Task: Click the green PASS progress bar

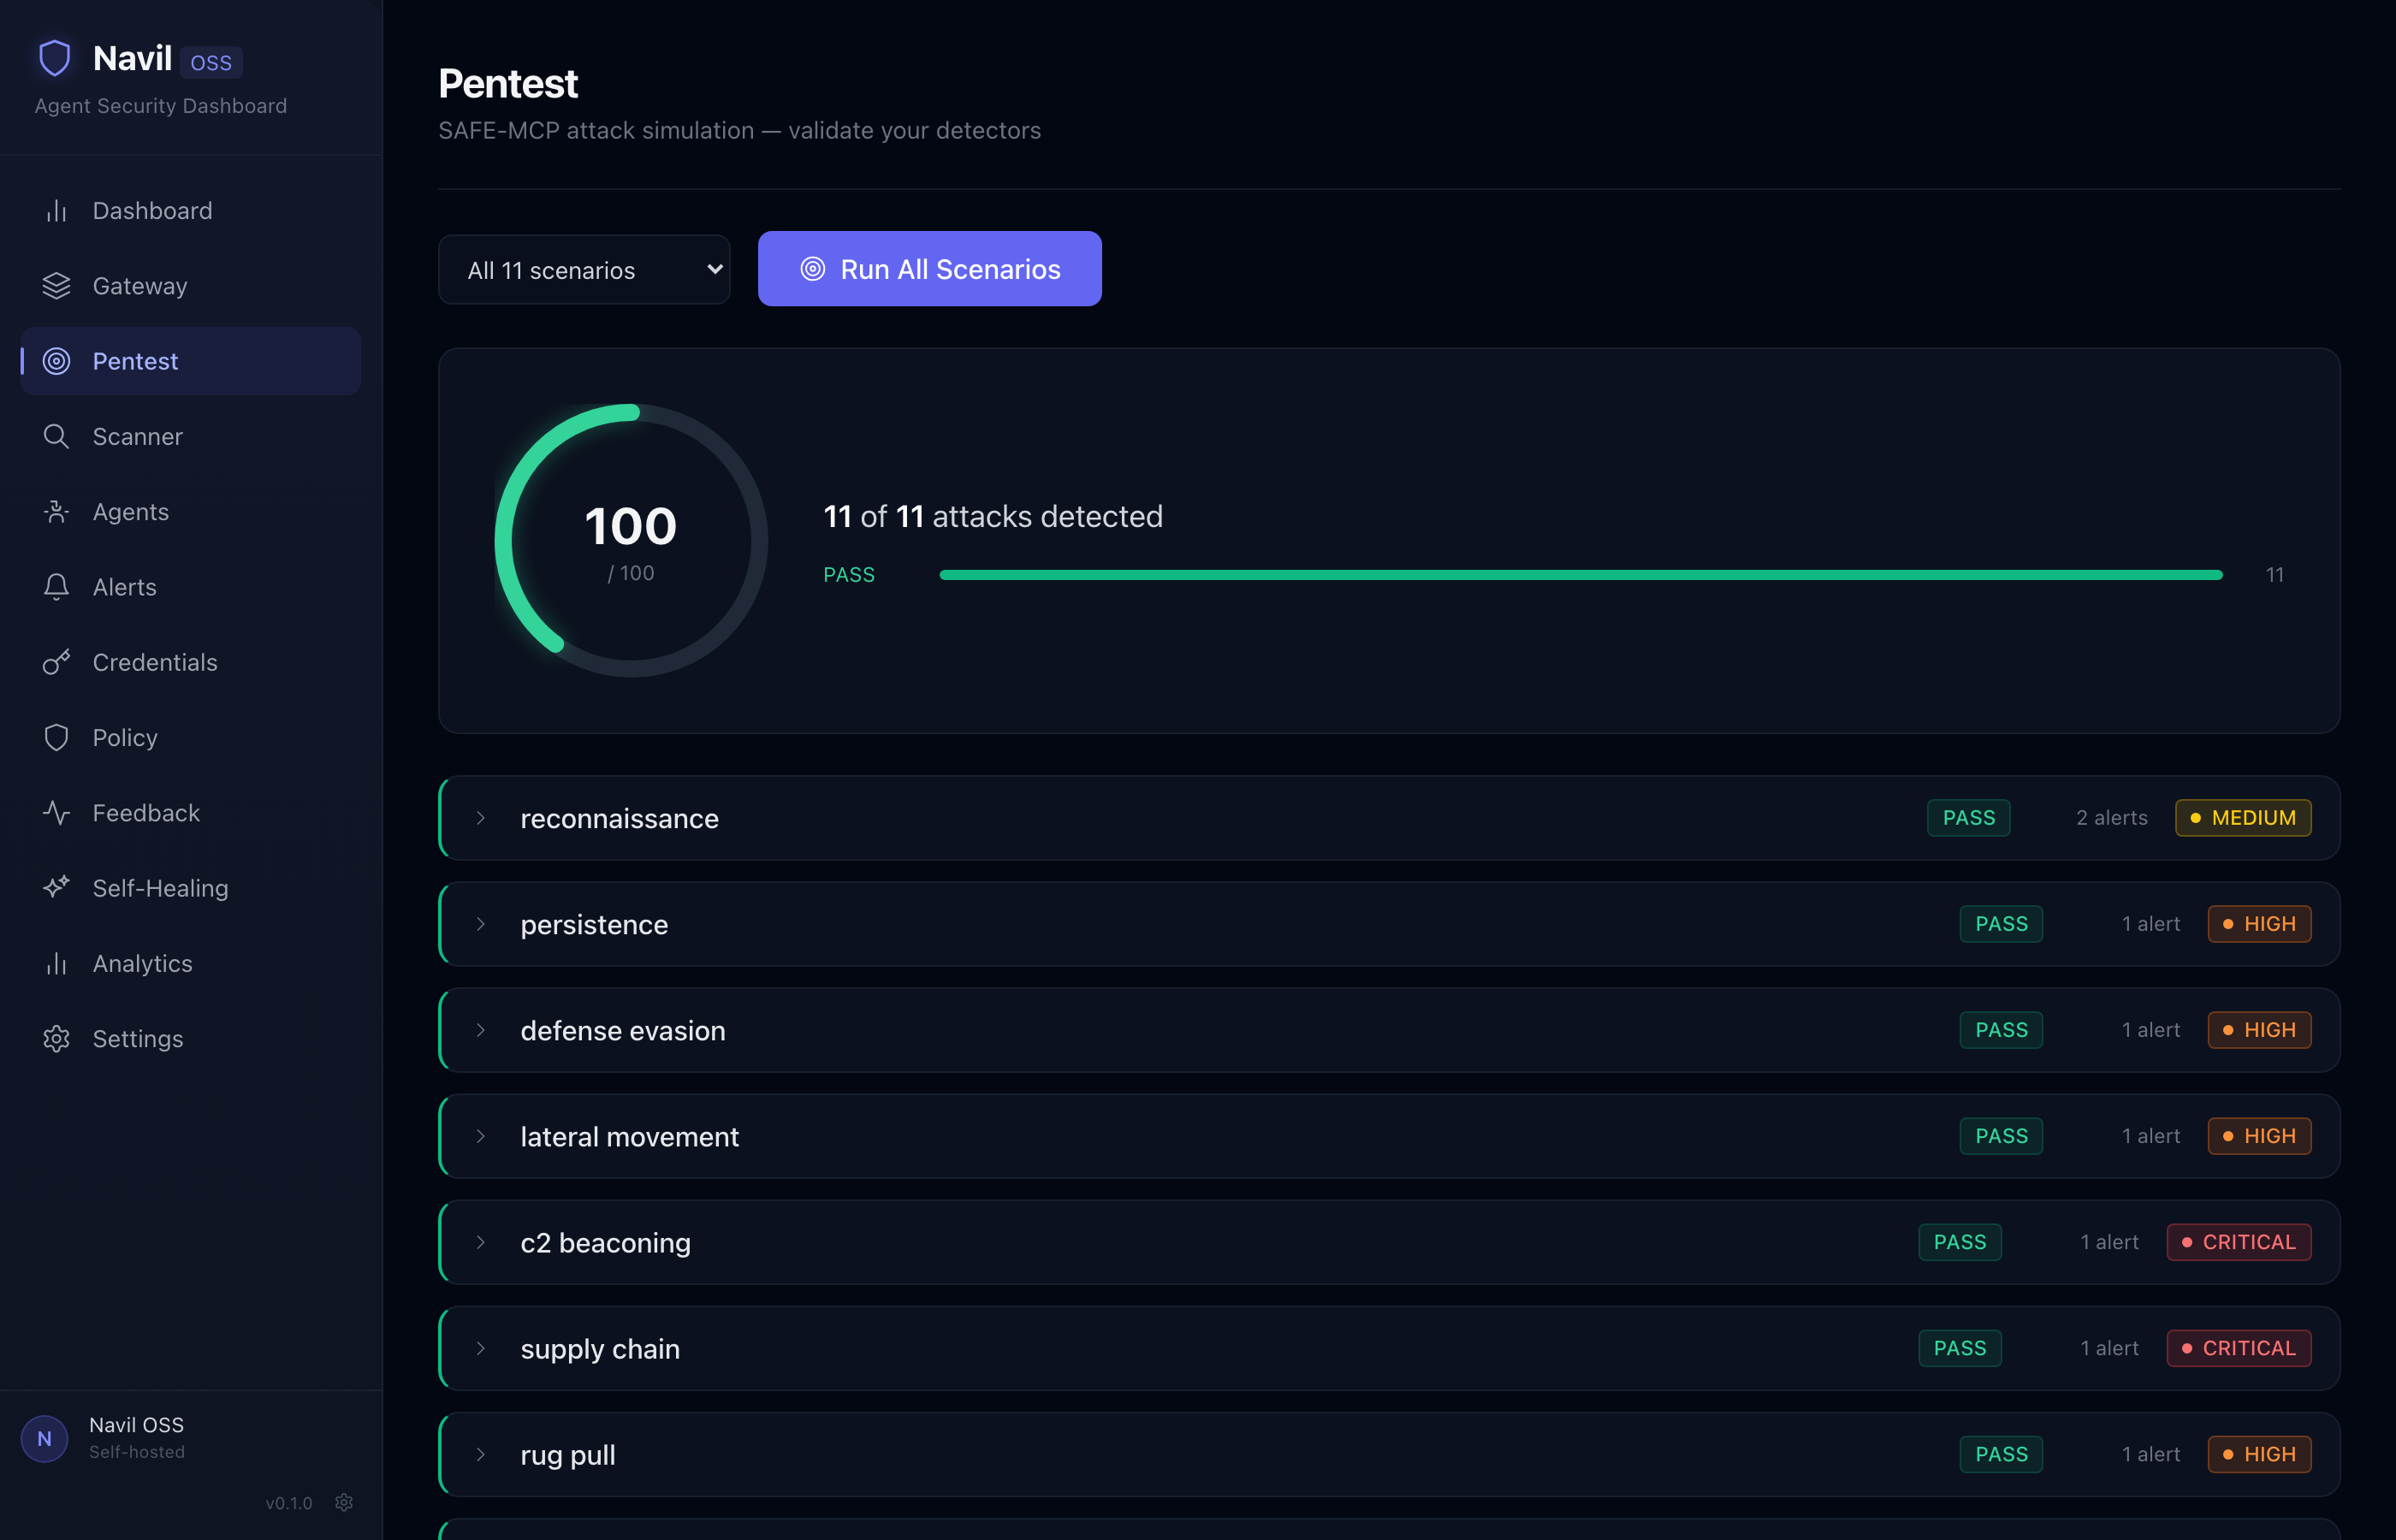Action: tap(1580, 574)
